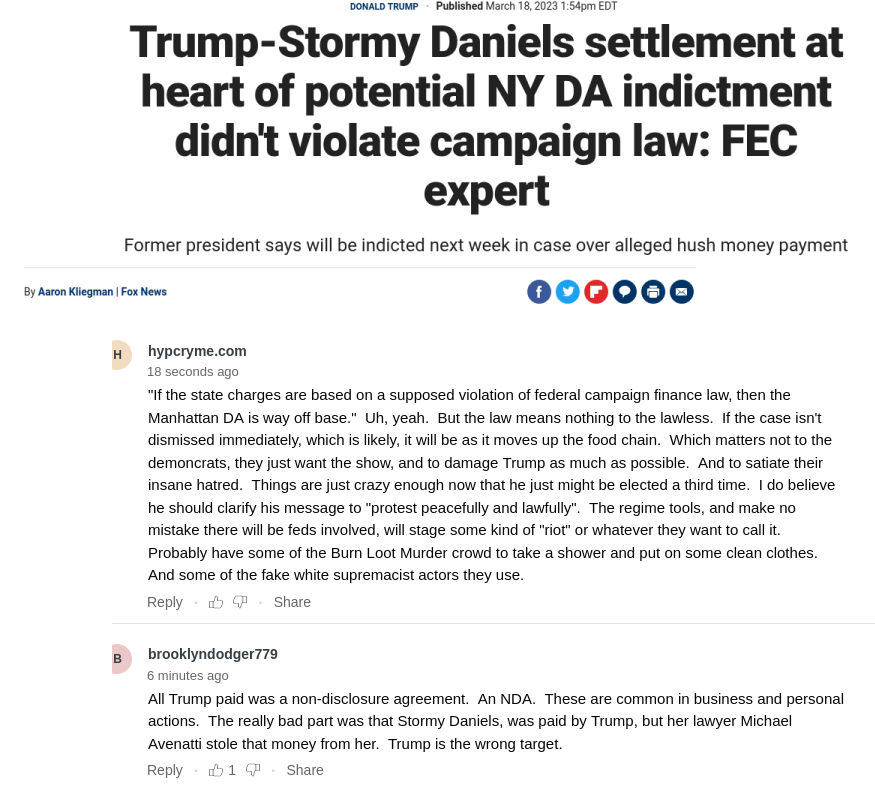Like the hypcryme.com comment
Screen dimensions: 875x807
pos(216,602)
